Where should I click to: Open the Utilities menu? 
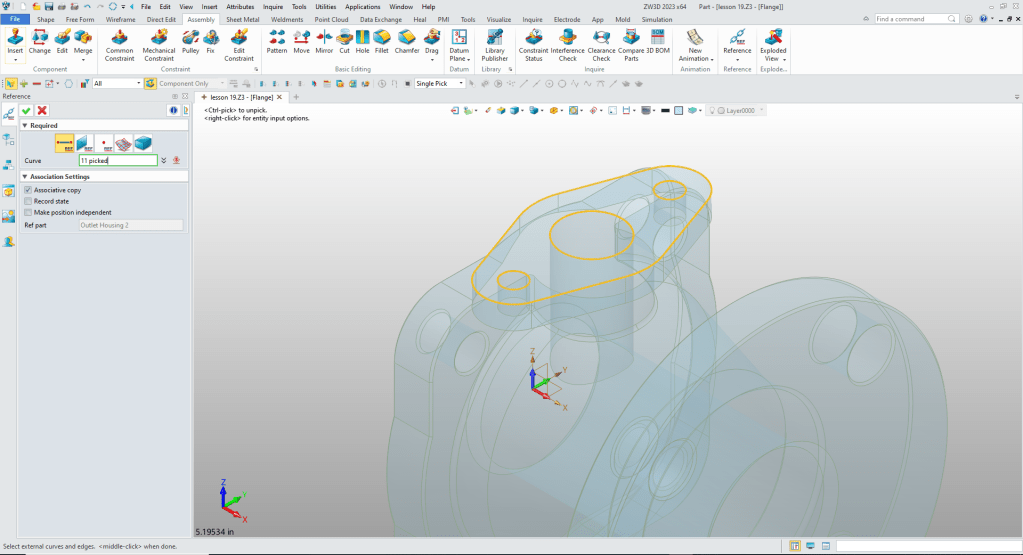tap(325, 6)
